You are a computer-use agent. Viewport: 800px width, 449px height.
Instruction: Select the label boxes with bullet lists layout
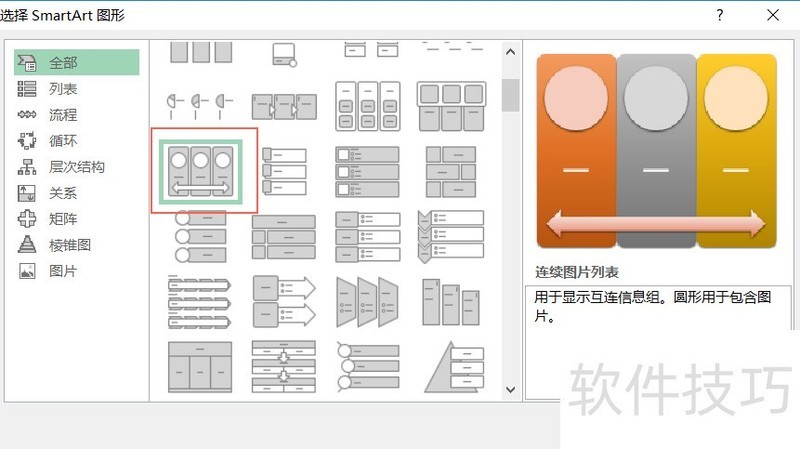click(368, 237)
